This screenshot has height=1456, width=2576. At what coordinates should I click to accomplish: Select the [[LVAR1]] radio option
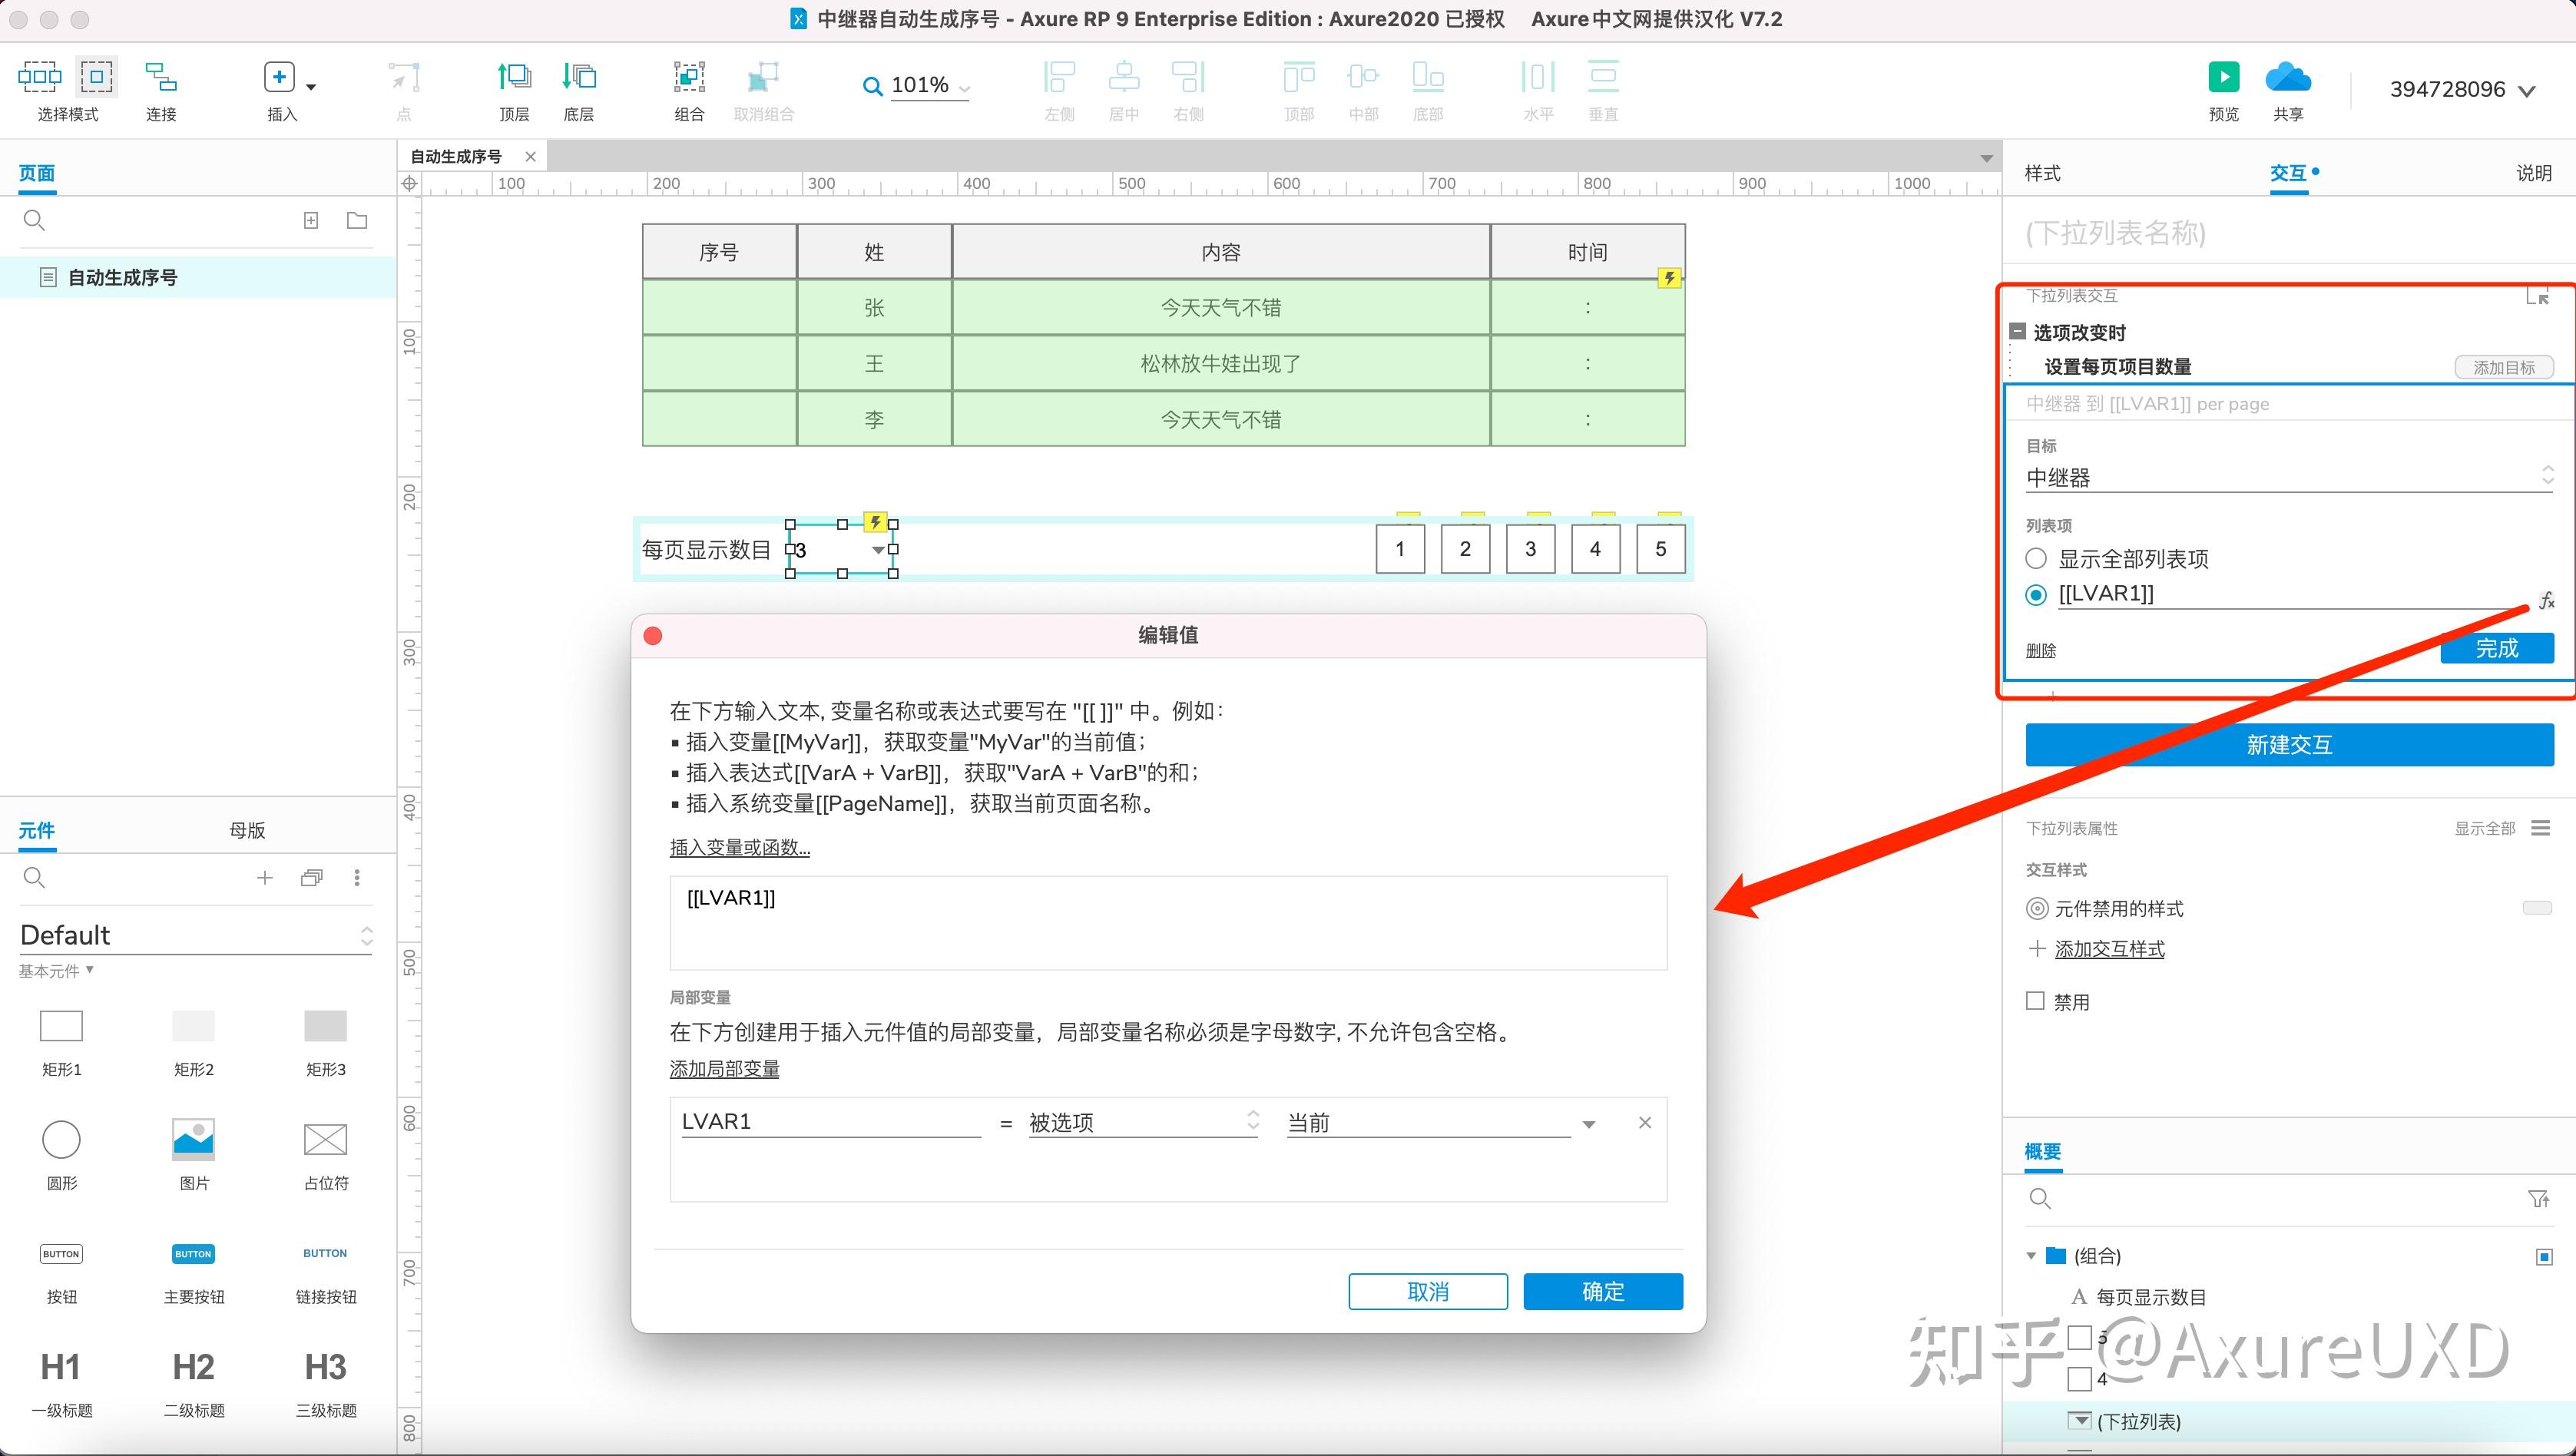2036,595
